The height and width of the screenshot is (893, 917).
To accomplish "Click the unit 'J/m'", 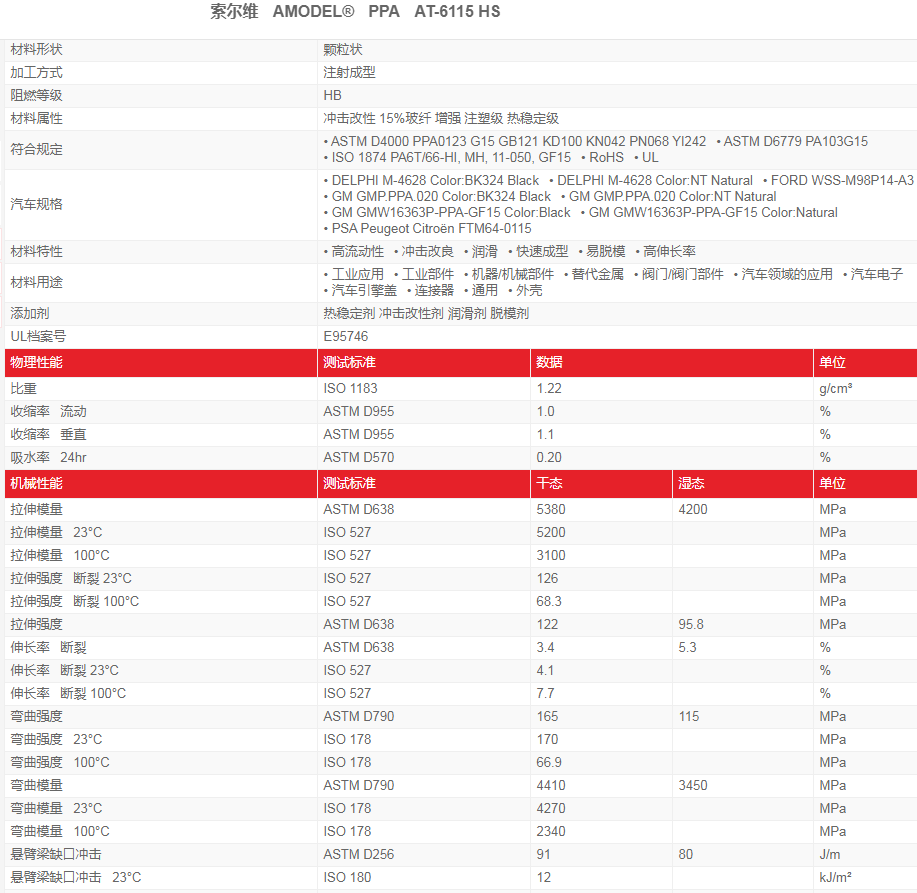I will click(x=830, y=855).
